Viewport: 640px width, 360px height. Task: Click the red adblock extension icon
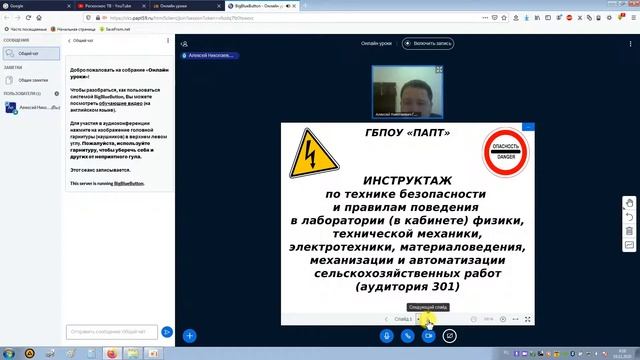(569, 18)
